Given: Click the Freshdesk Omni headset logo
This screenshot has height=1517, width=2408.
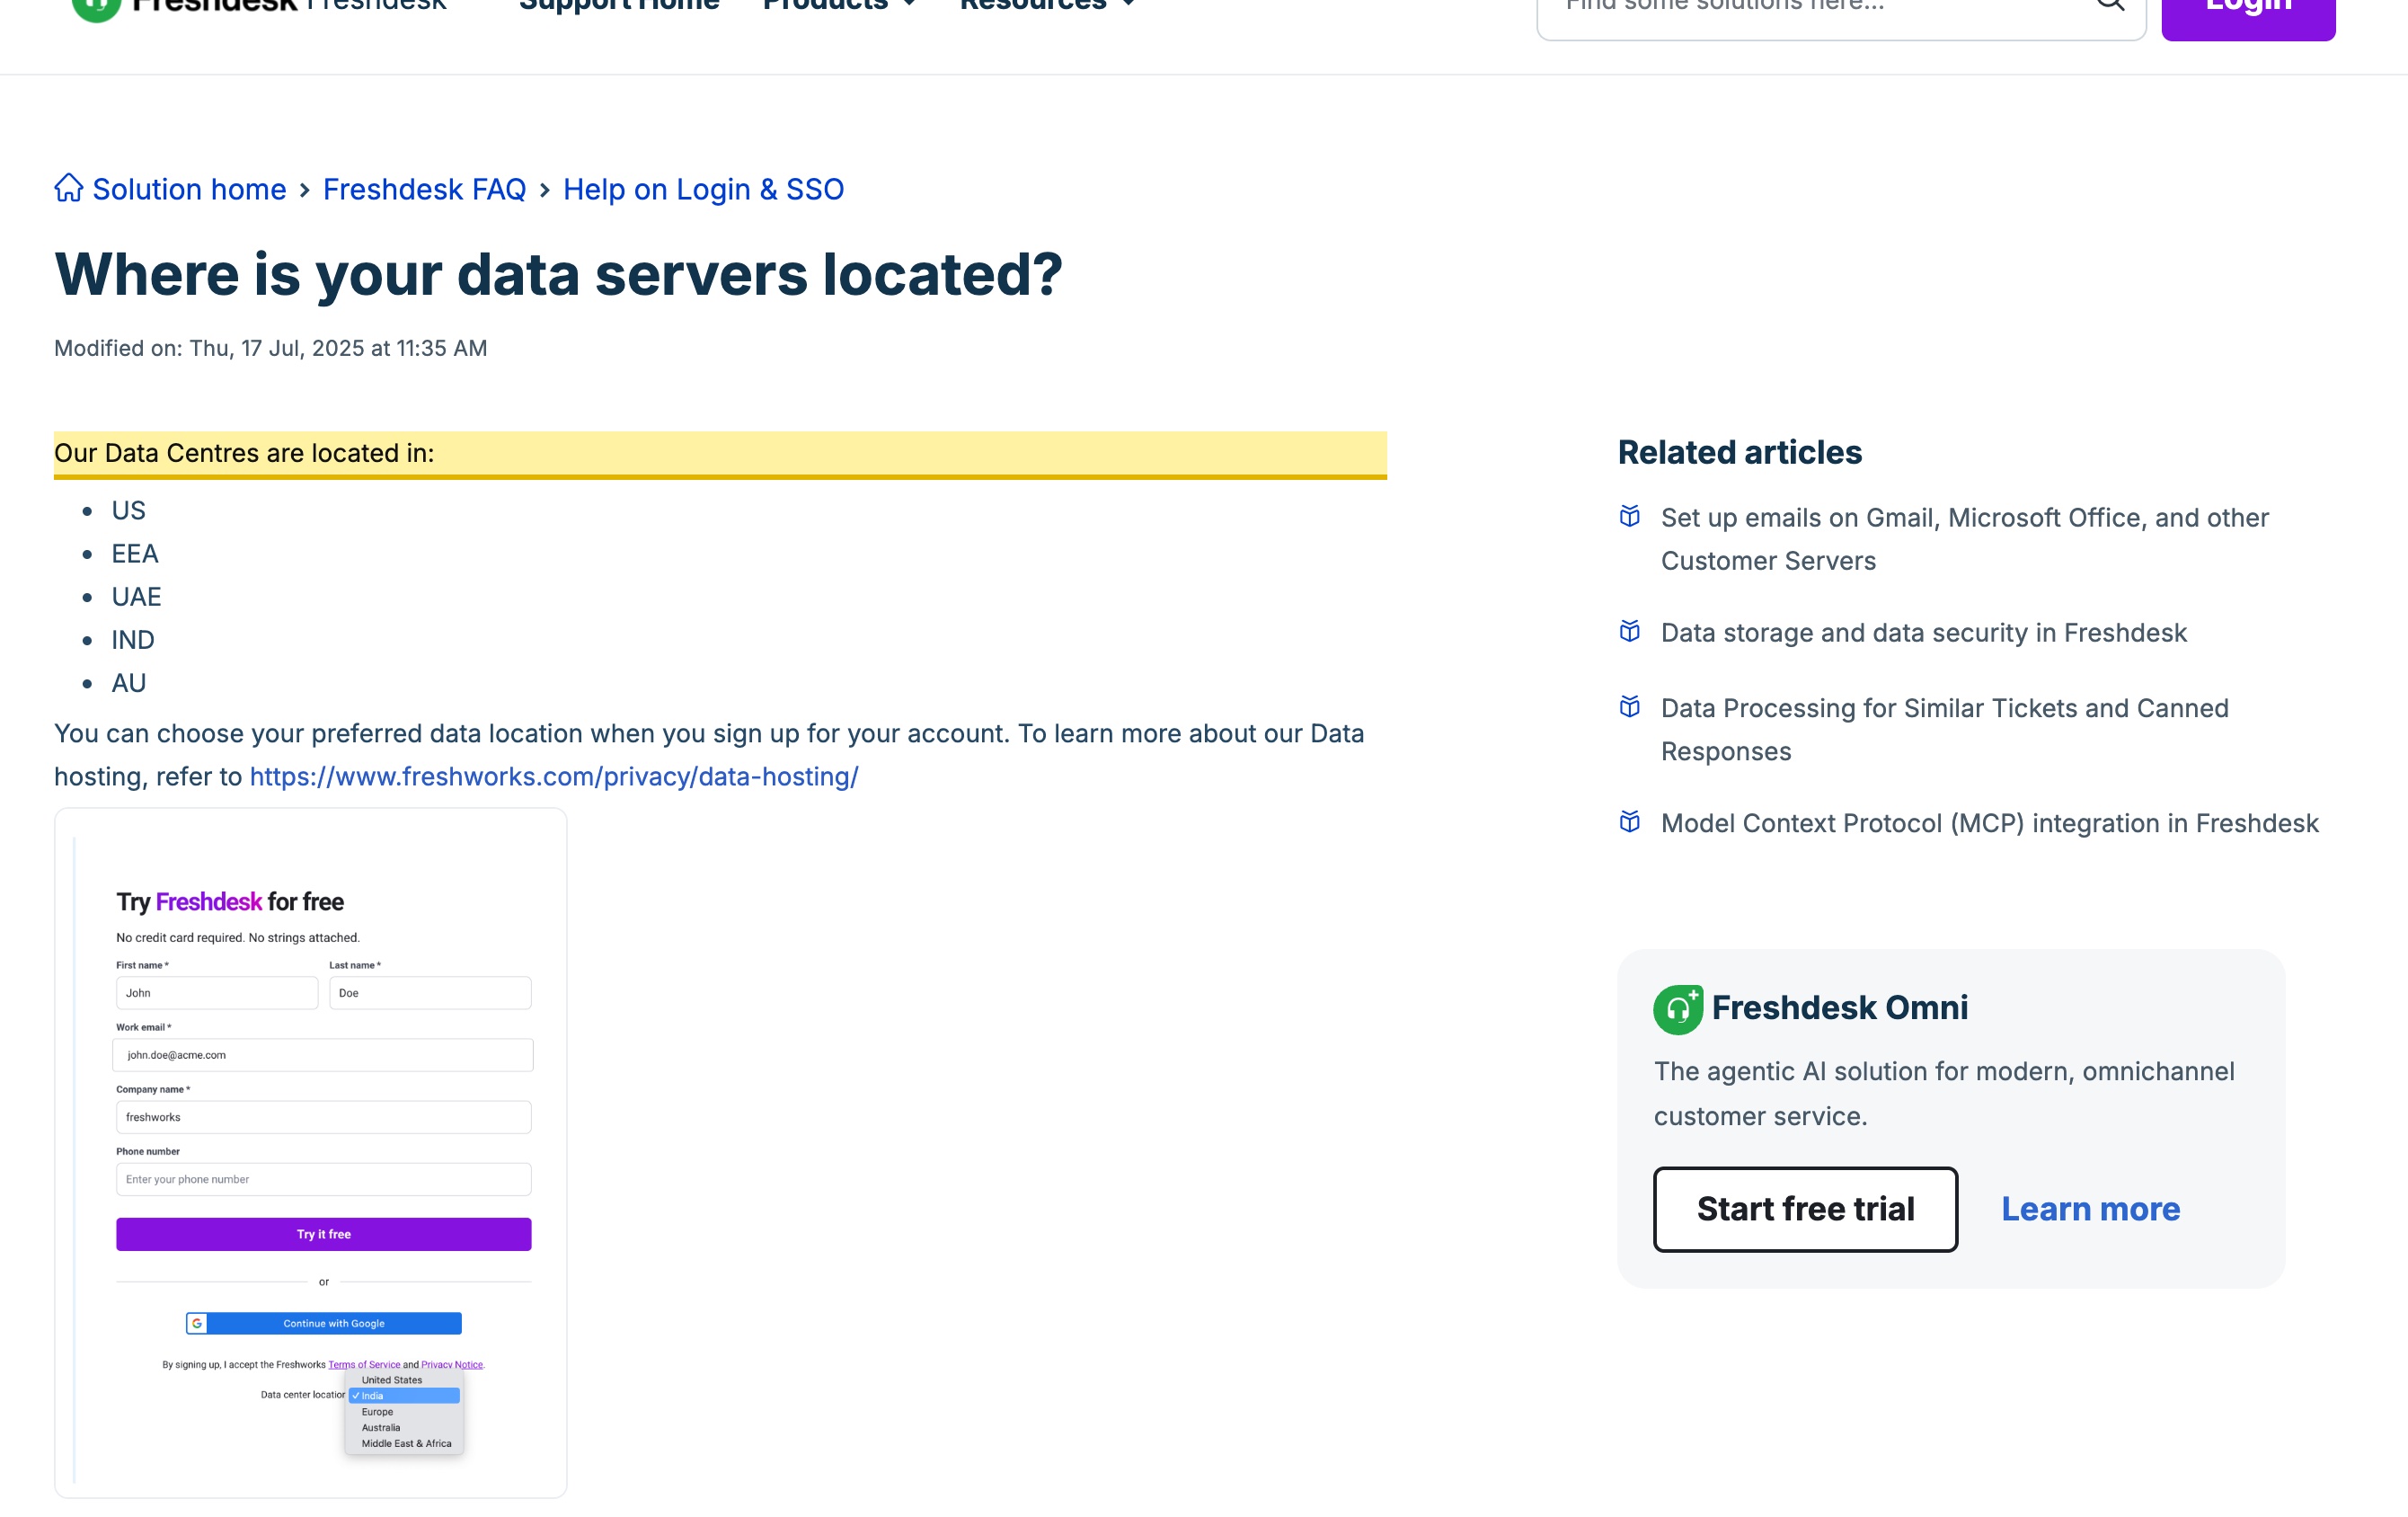Looking at the screenshot, I should point(1678,1008).
